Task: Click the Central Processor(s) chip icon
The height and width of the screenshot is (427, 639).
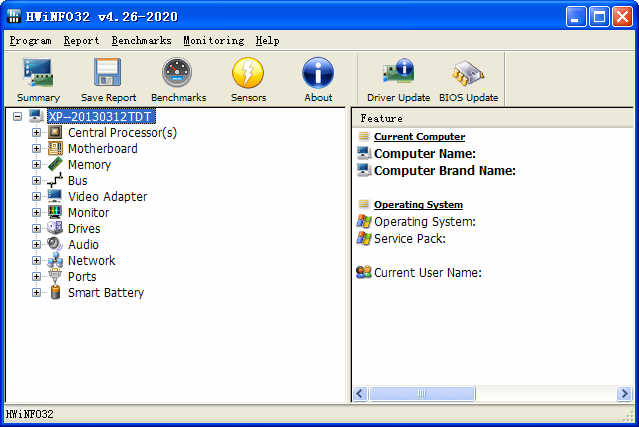Action: point(55,132)
